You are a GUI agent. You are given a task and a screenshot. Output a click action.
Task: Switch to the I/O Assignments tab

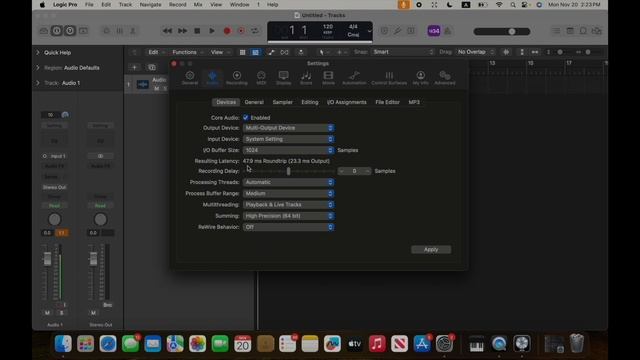[347, 102]
